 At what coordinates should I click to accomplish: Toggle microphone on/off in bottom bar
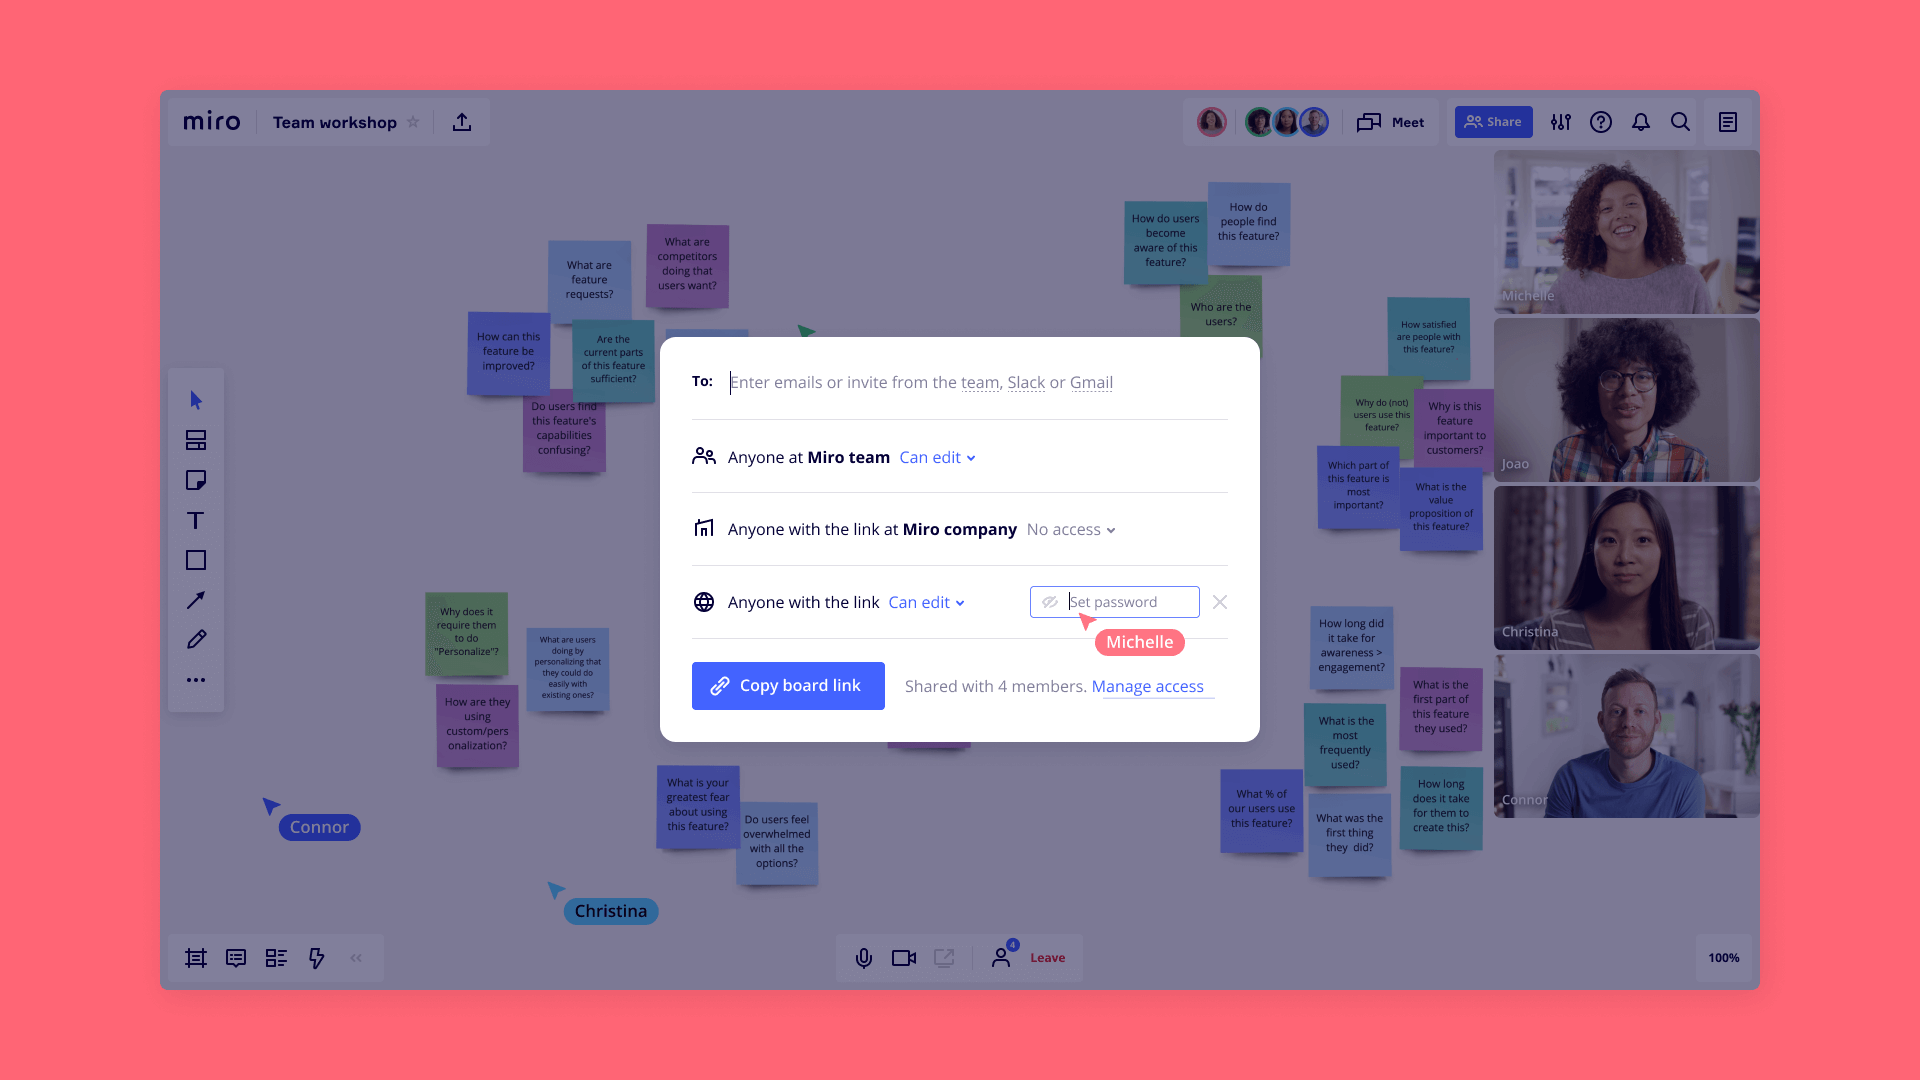[x=864, y=957]
